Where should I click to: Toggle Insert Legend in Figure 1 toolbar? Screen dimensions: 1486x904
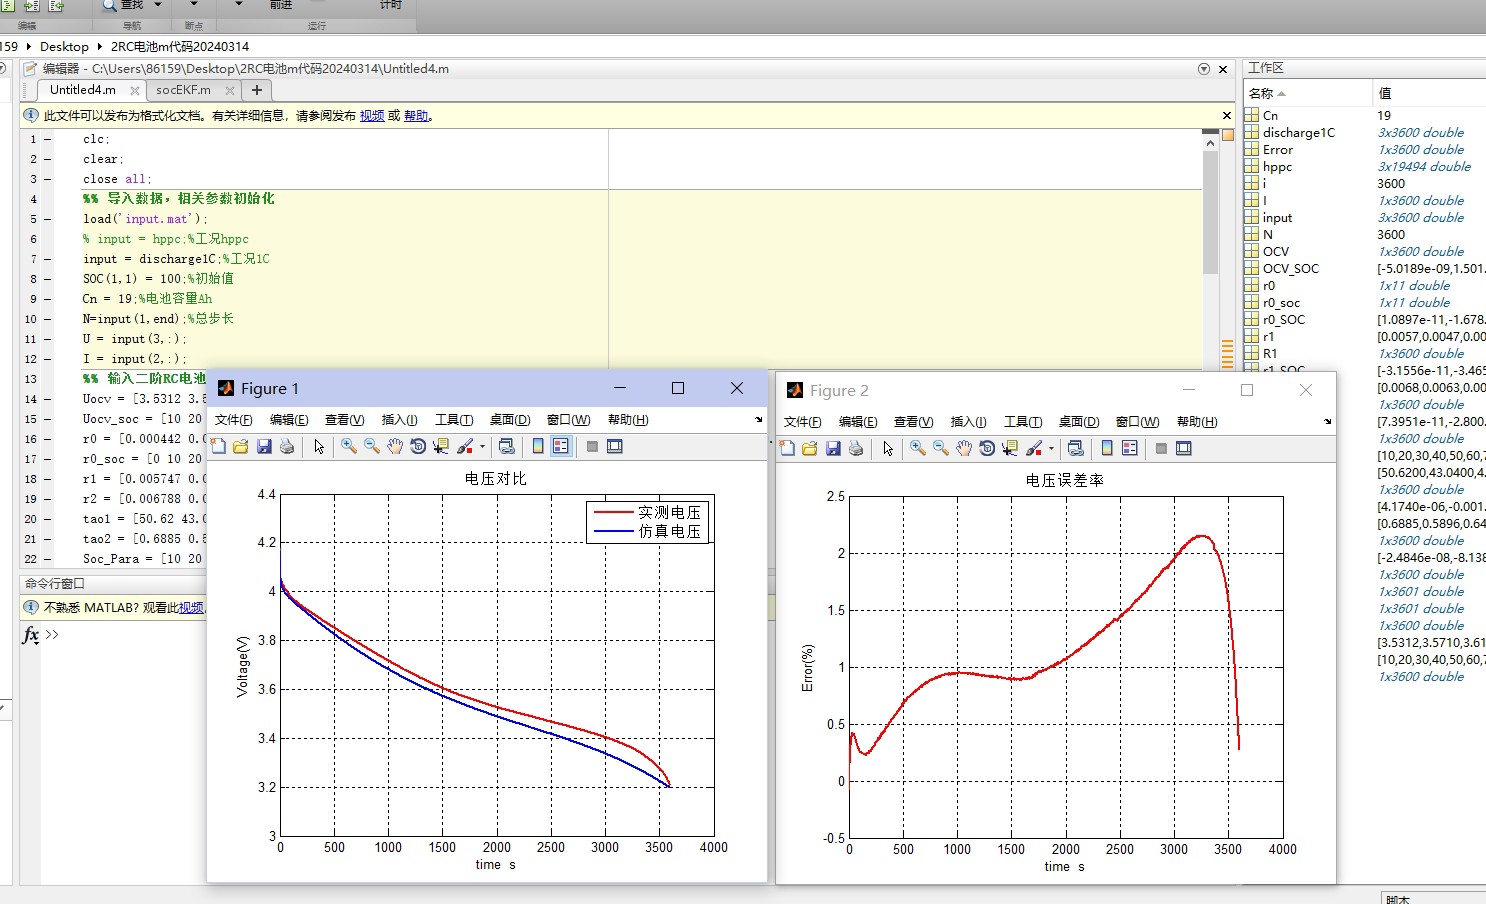click(x=561, y=446)
